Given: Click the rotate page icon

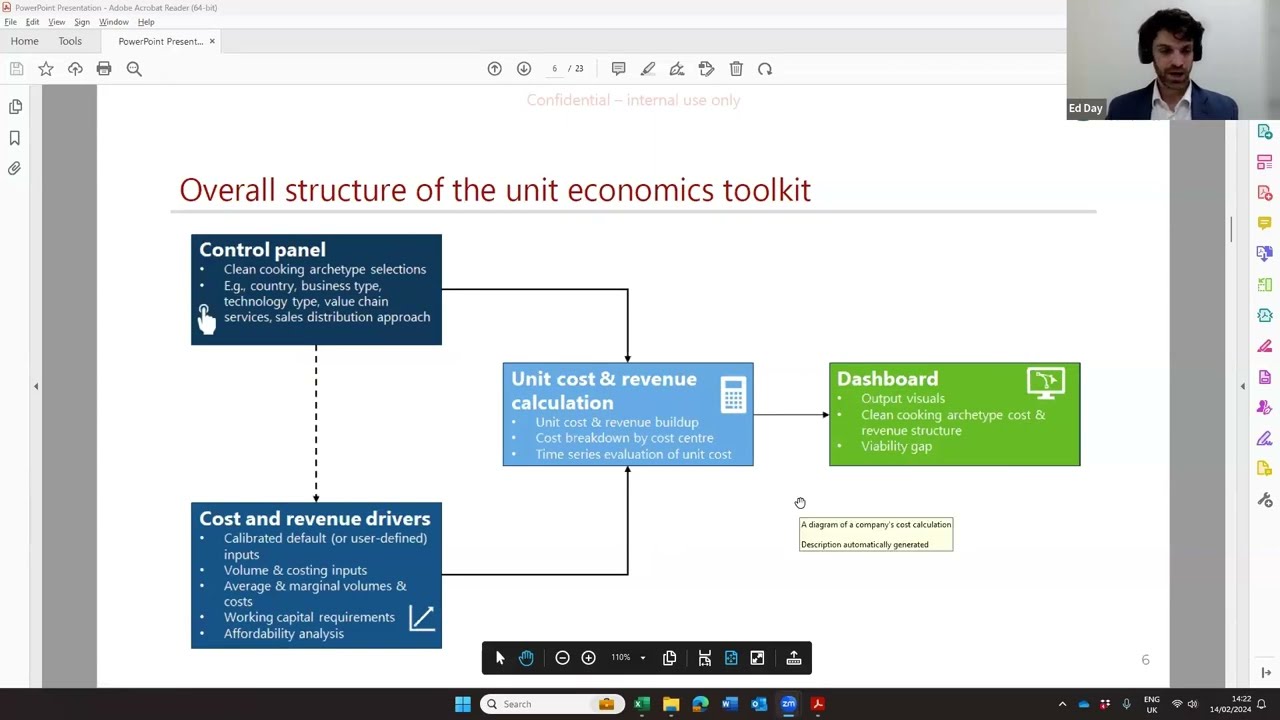Looking at the screenshot, I should tap(765, 69).
